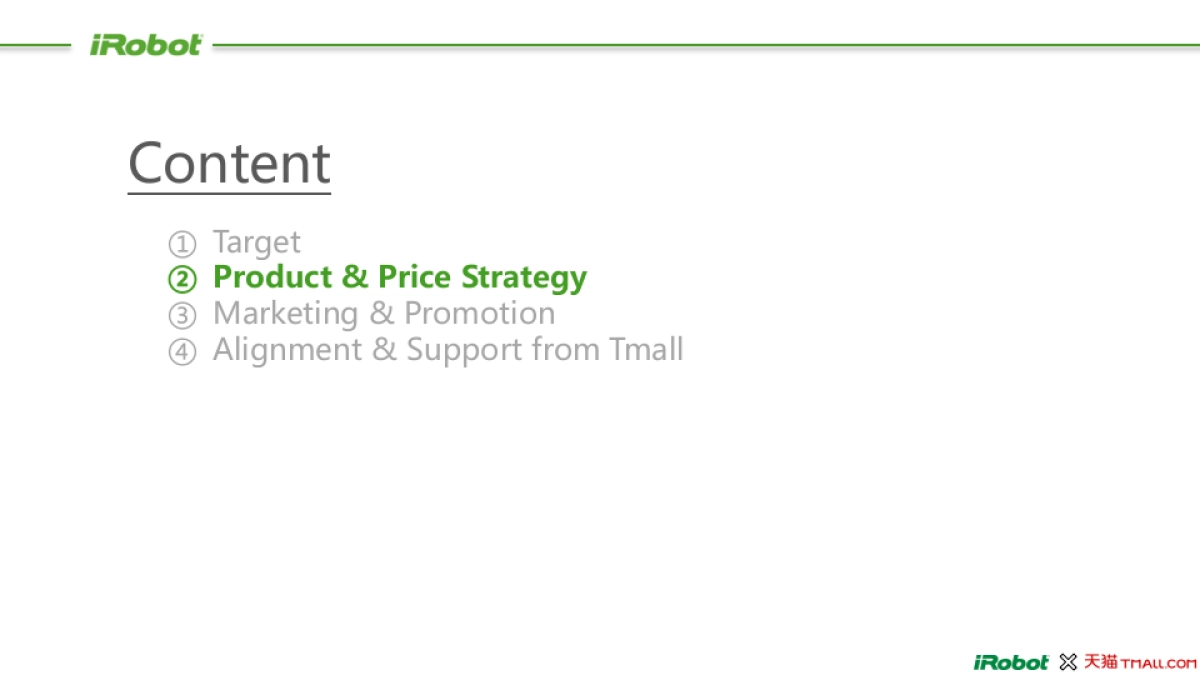This screenshot has height=675, width=1200.
Task: Click the green circled number two bullet
Action: pos(181,279)
